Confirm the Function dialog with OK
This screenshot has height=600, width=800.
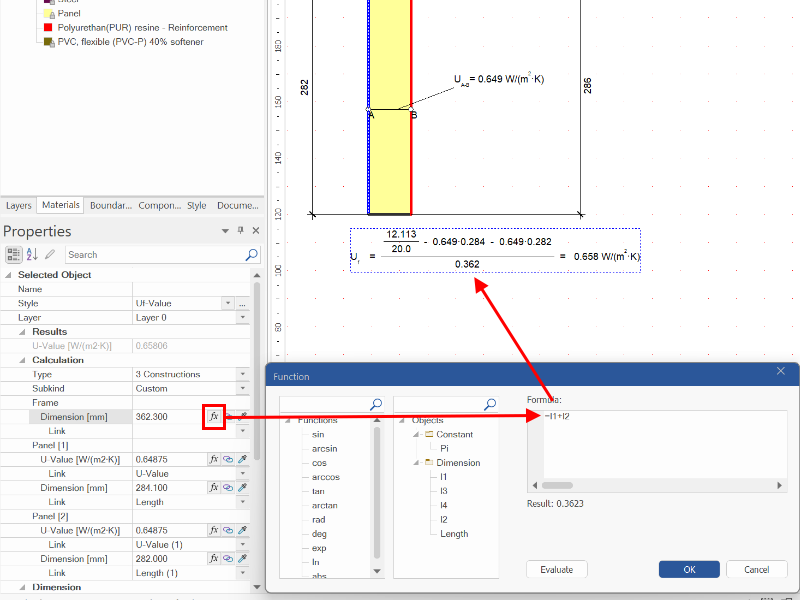pyautogui.click(x=689, y=569)
